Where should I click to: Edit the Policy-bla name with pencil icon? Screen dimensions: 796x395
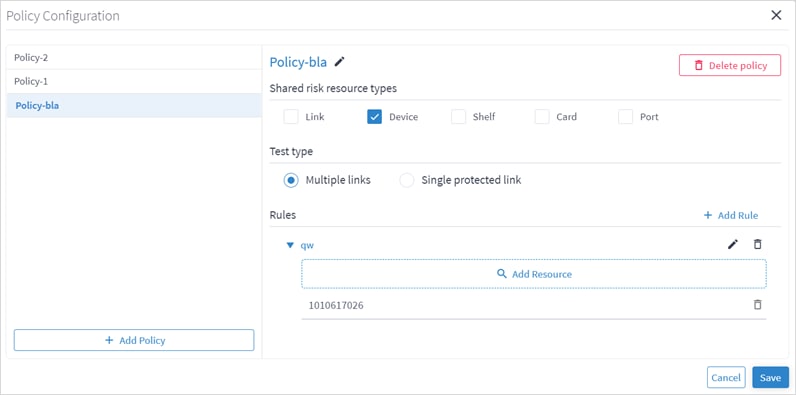(x=340, y=62)
